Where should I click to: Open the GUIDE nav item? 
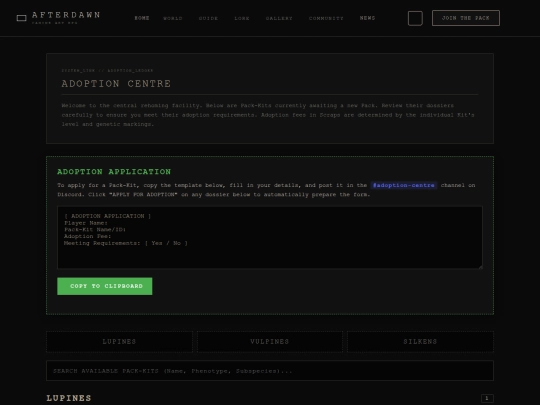(208, 18)
